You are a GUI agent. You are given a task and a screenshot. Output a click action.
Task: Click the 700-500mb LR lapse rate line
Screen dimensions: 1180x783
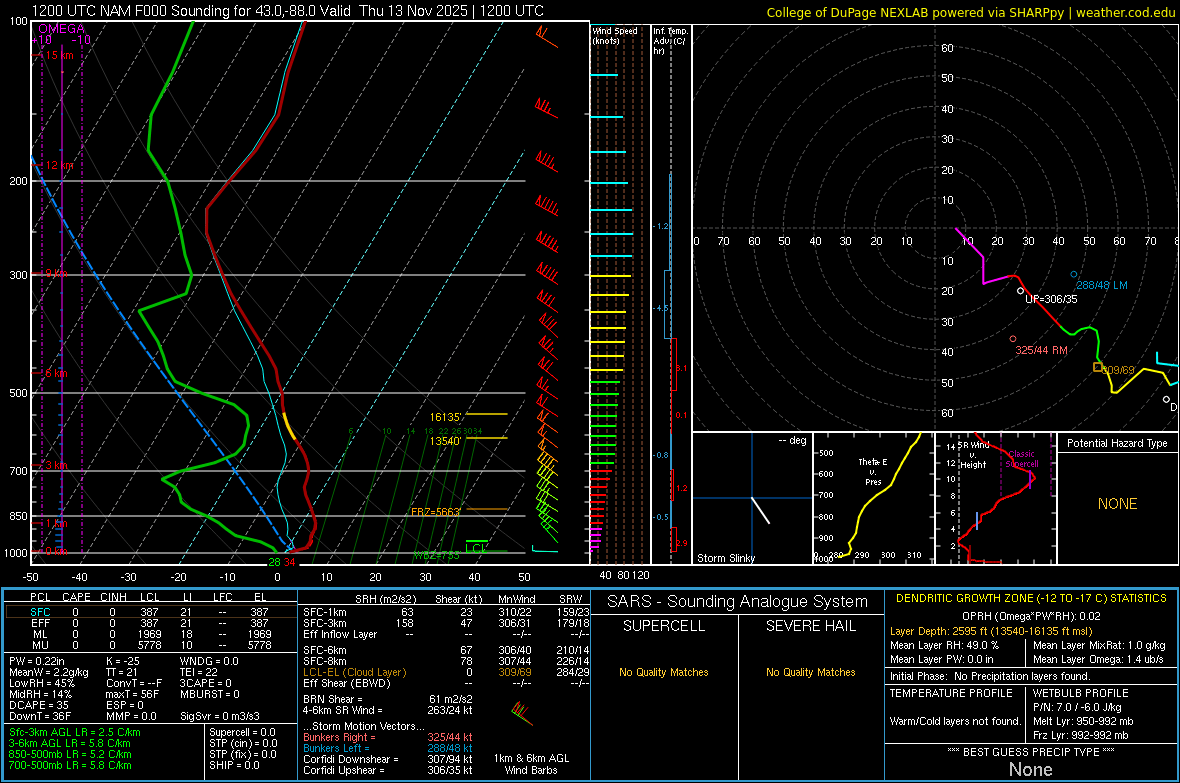click(70, 766)
